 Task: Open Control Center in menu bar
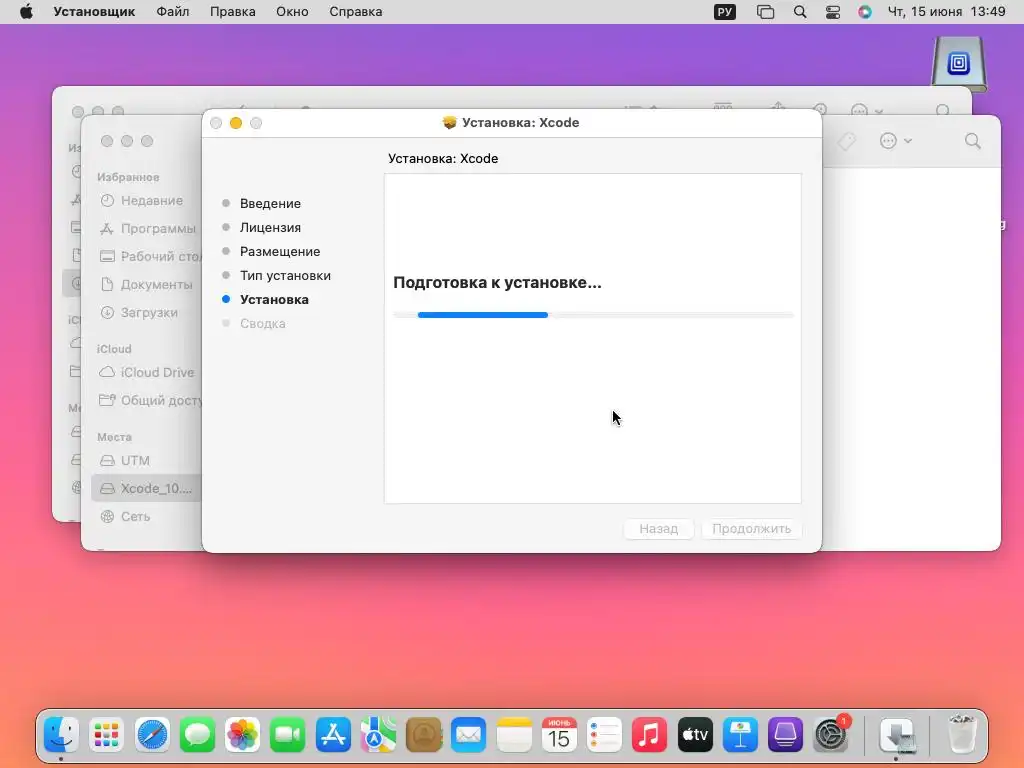pyautogui.click(x=833, y=12)
